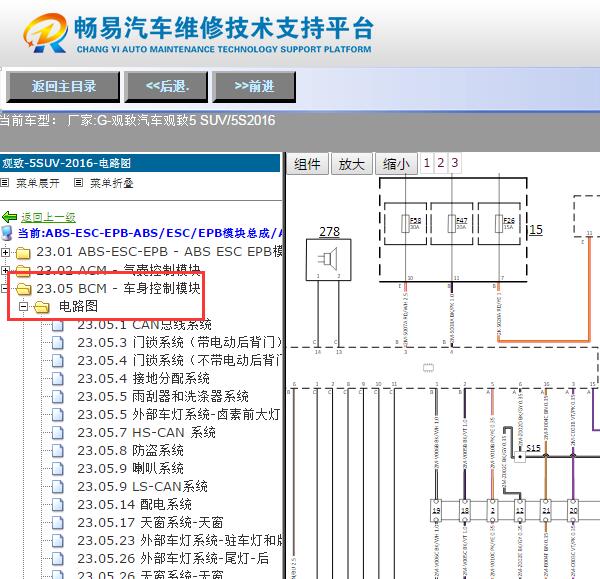Image resolution: width=600 pixels, height=579 pixels.
Task: Expand the 23.02 ACM node
Action: [5, 270]
